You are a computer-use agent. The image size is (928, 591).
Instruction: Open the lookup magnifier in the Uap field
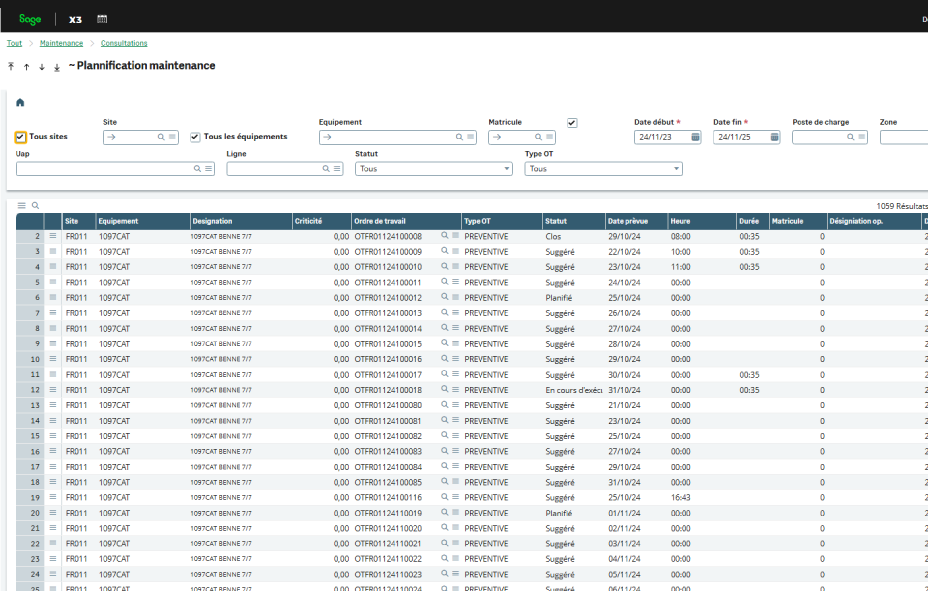tap(197, 168)
